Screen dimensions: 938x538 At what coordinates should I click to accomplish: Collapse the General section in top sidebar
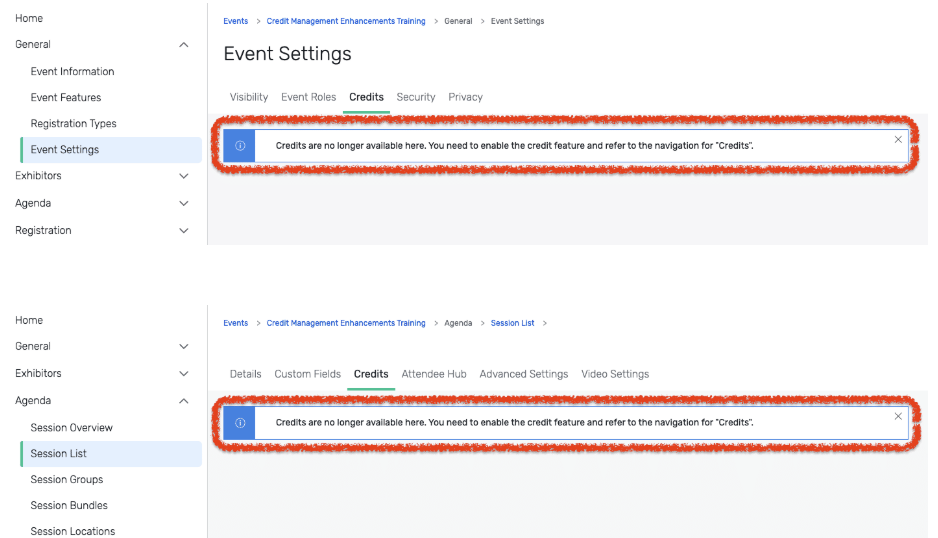pos(184,45)
